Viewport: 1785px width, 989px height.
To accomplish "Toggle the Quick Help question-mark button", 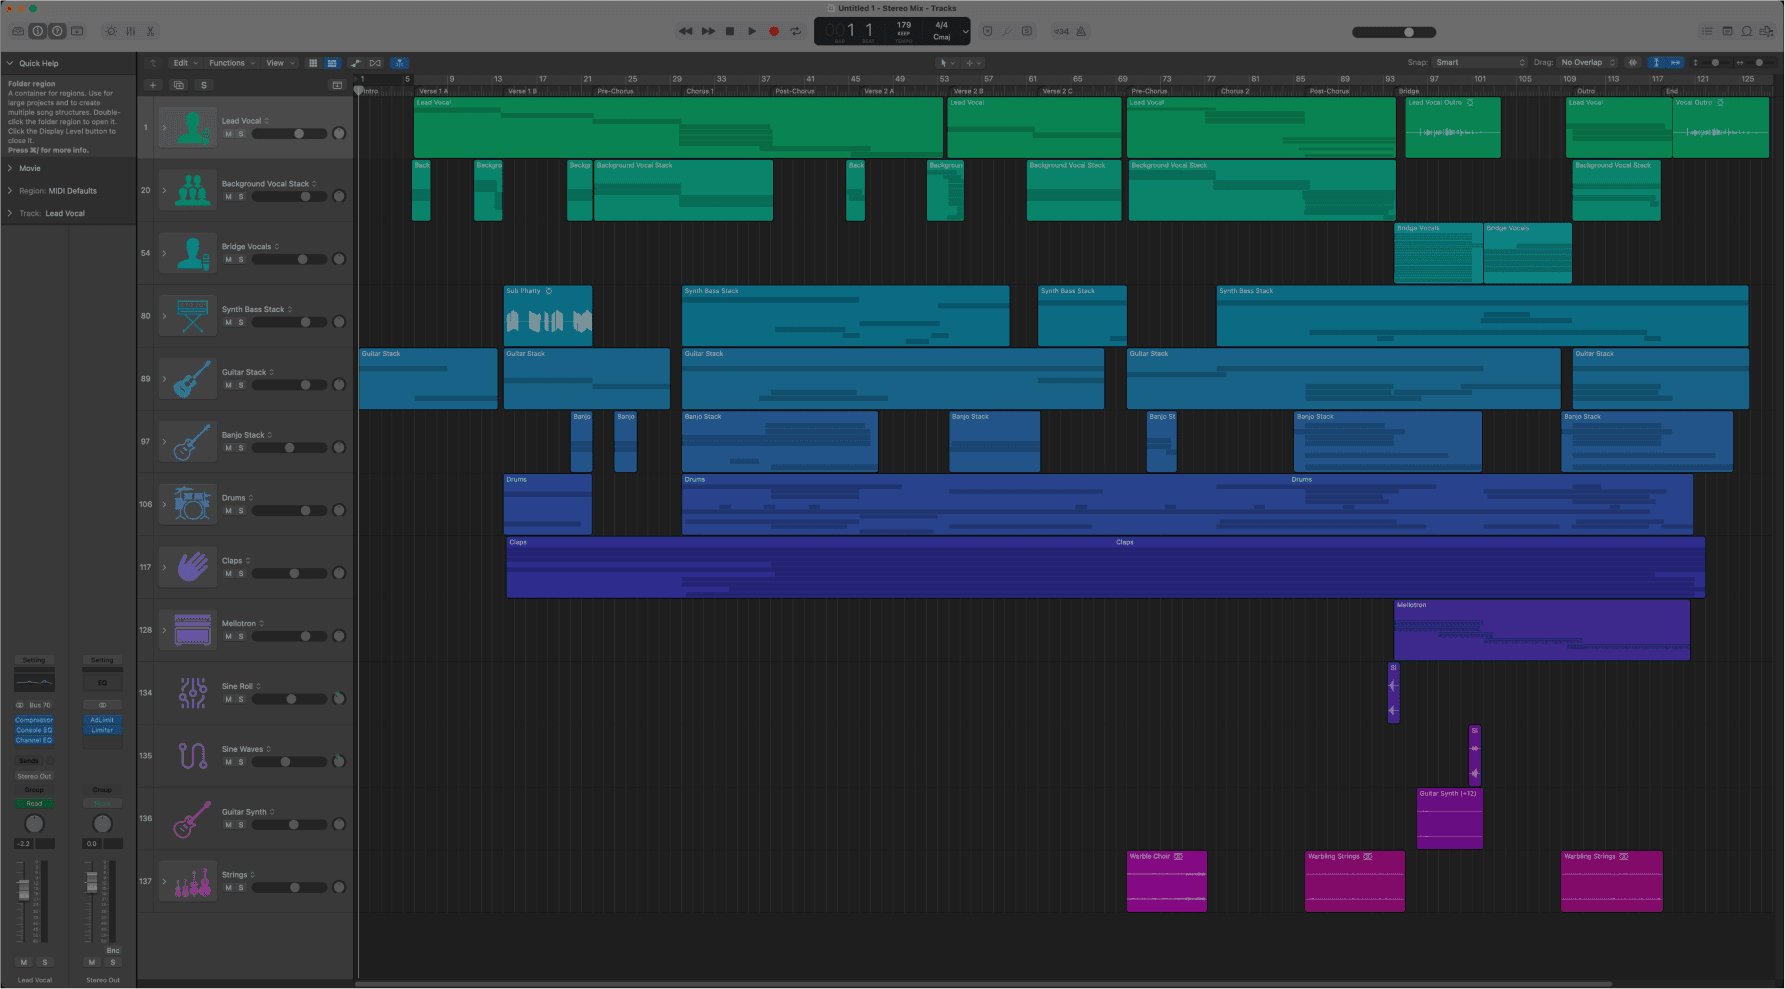I will click(x=57, y=31).
